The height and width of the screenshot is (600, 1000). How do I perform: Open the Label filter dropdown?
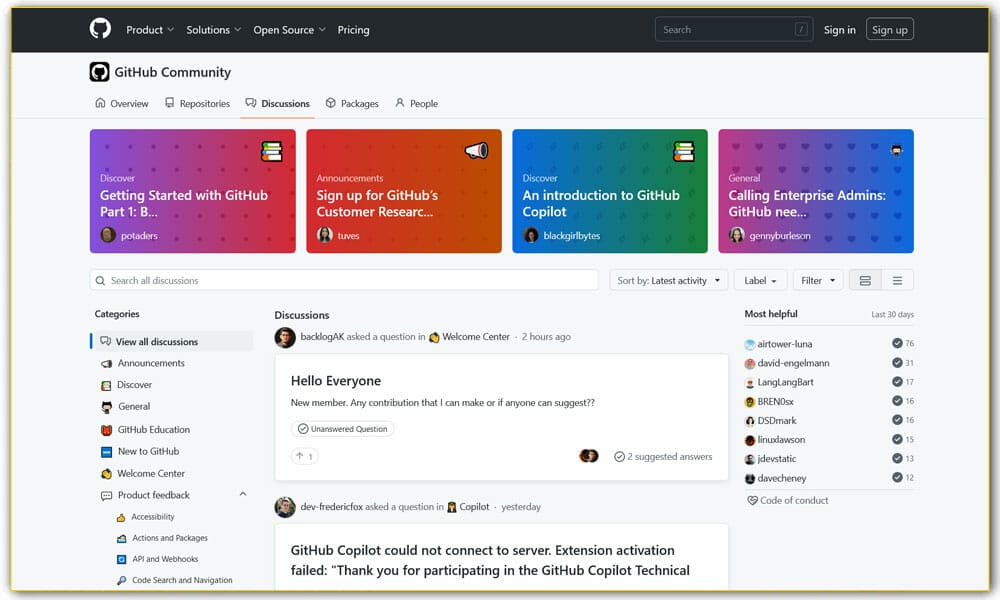(x=760, y=280)
